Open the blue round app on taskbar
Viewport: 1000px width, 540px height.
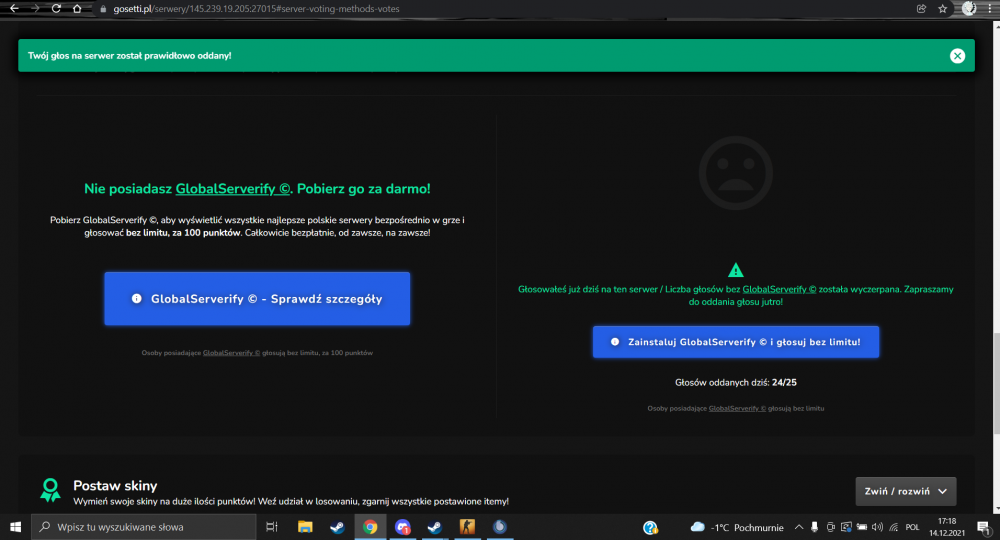(x=500, y=527)
